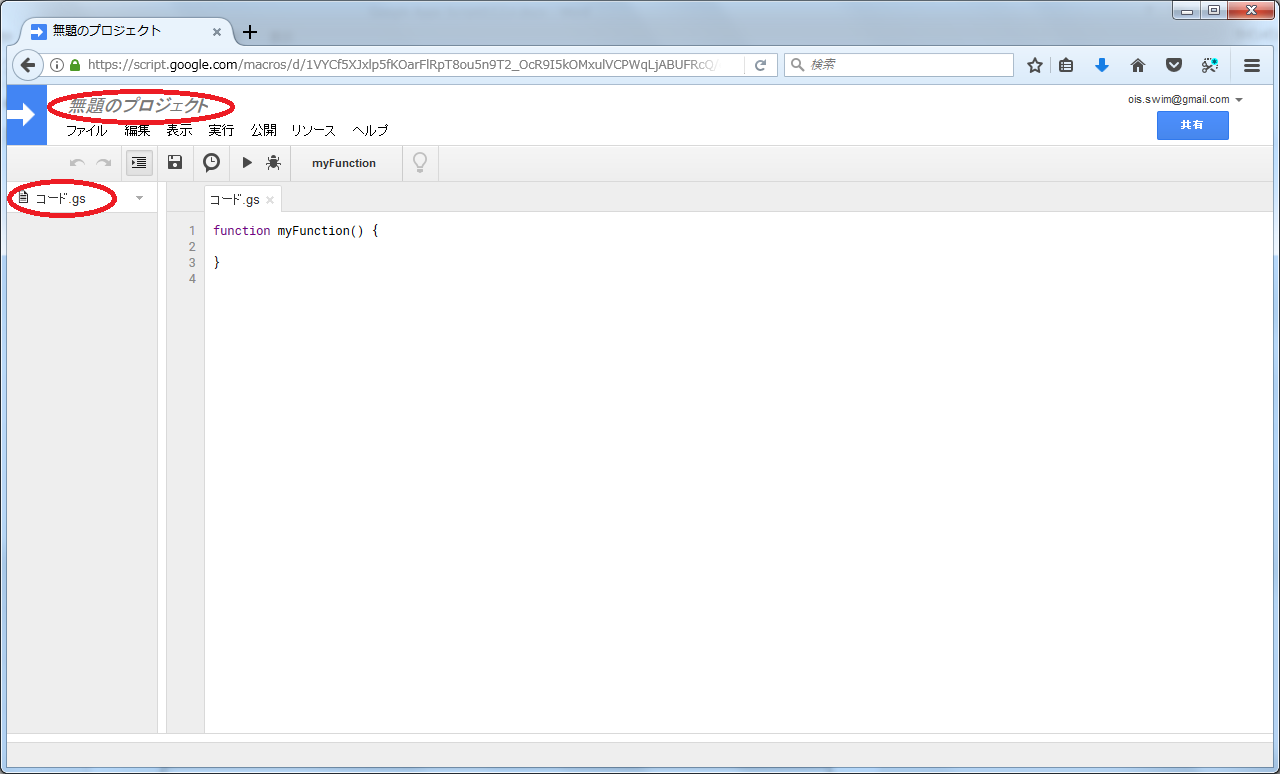
Task: Open the 実行 menu
Action: (x=221, y=130)
